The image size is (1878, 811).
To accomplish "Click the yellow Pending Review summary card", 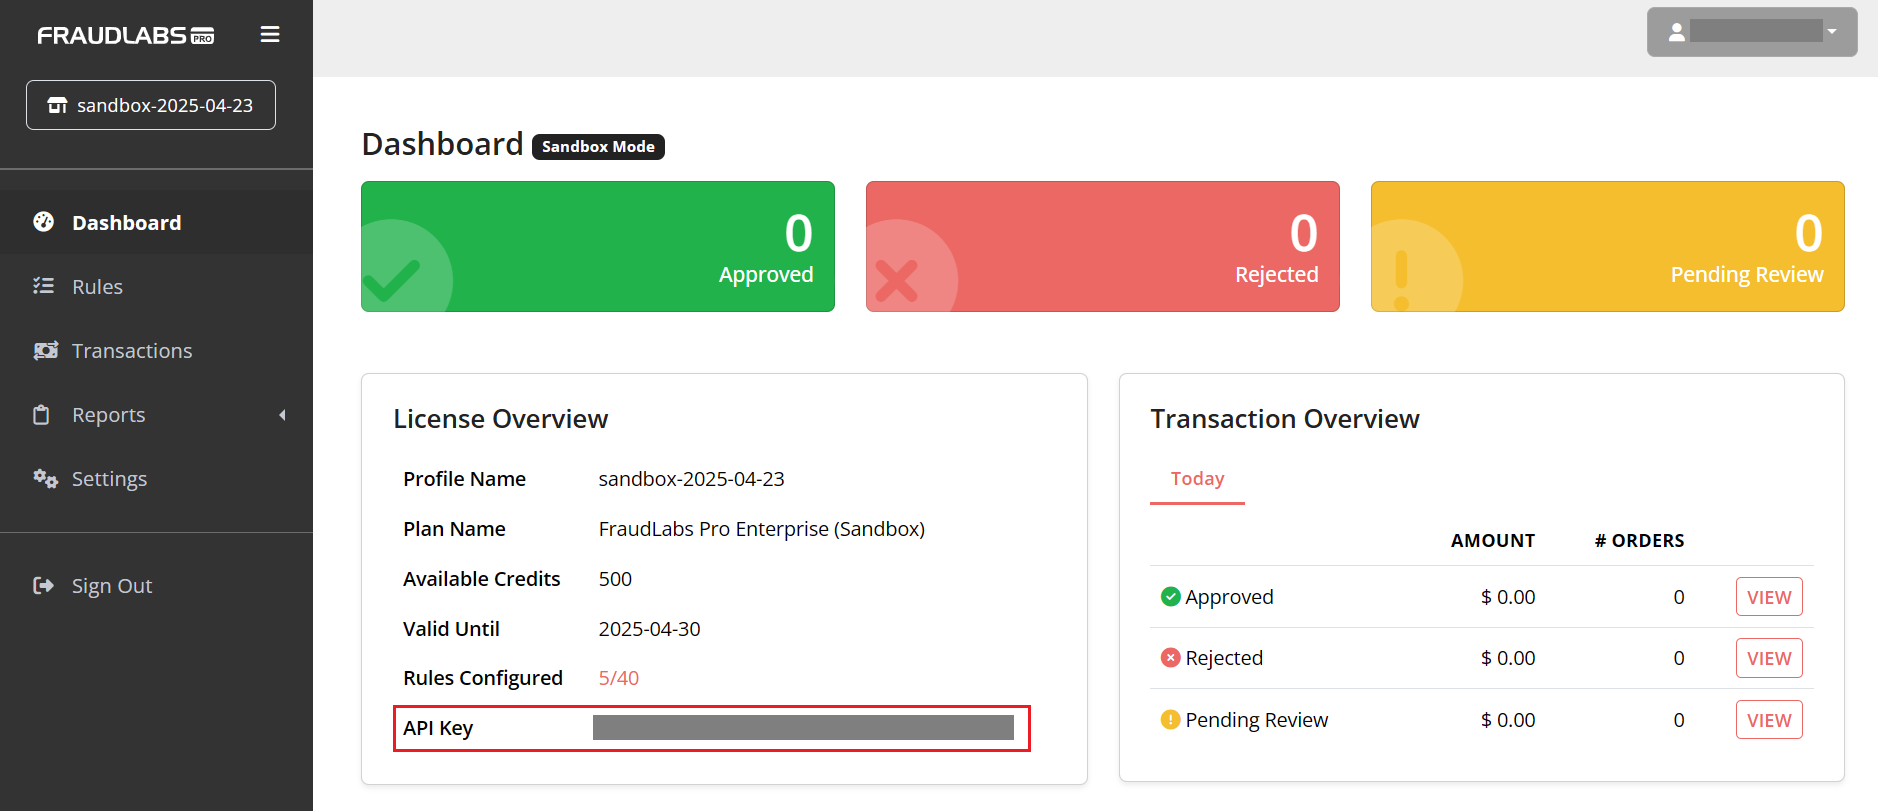I will [x=1607, y=246].
